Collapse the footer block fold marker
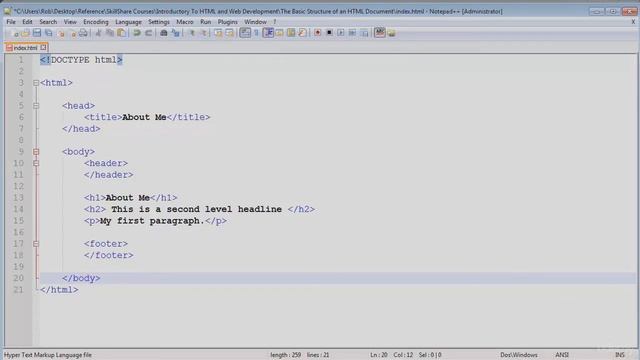 (x=36, y=244)
